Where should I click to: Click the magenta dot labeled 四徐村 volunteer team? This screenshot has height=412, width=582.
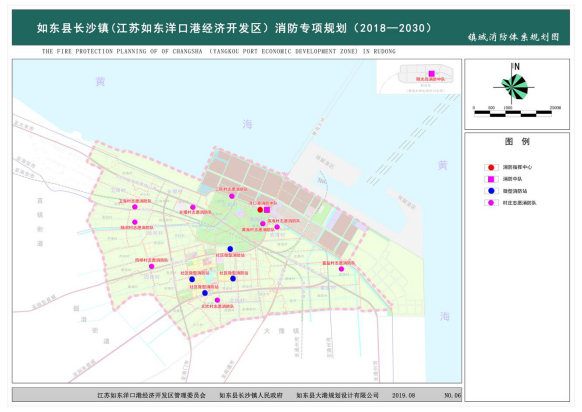pos(151,266)
